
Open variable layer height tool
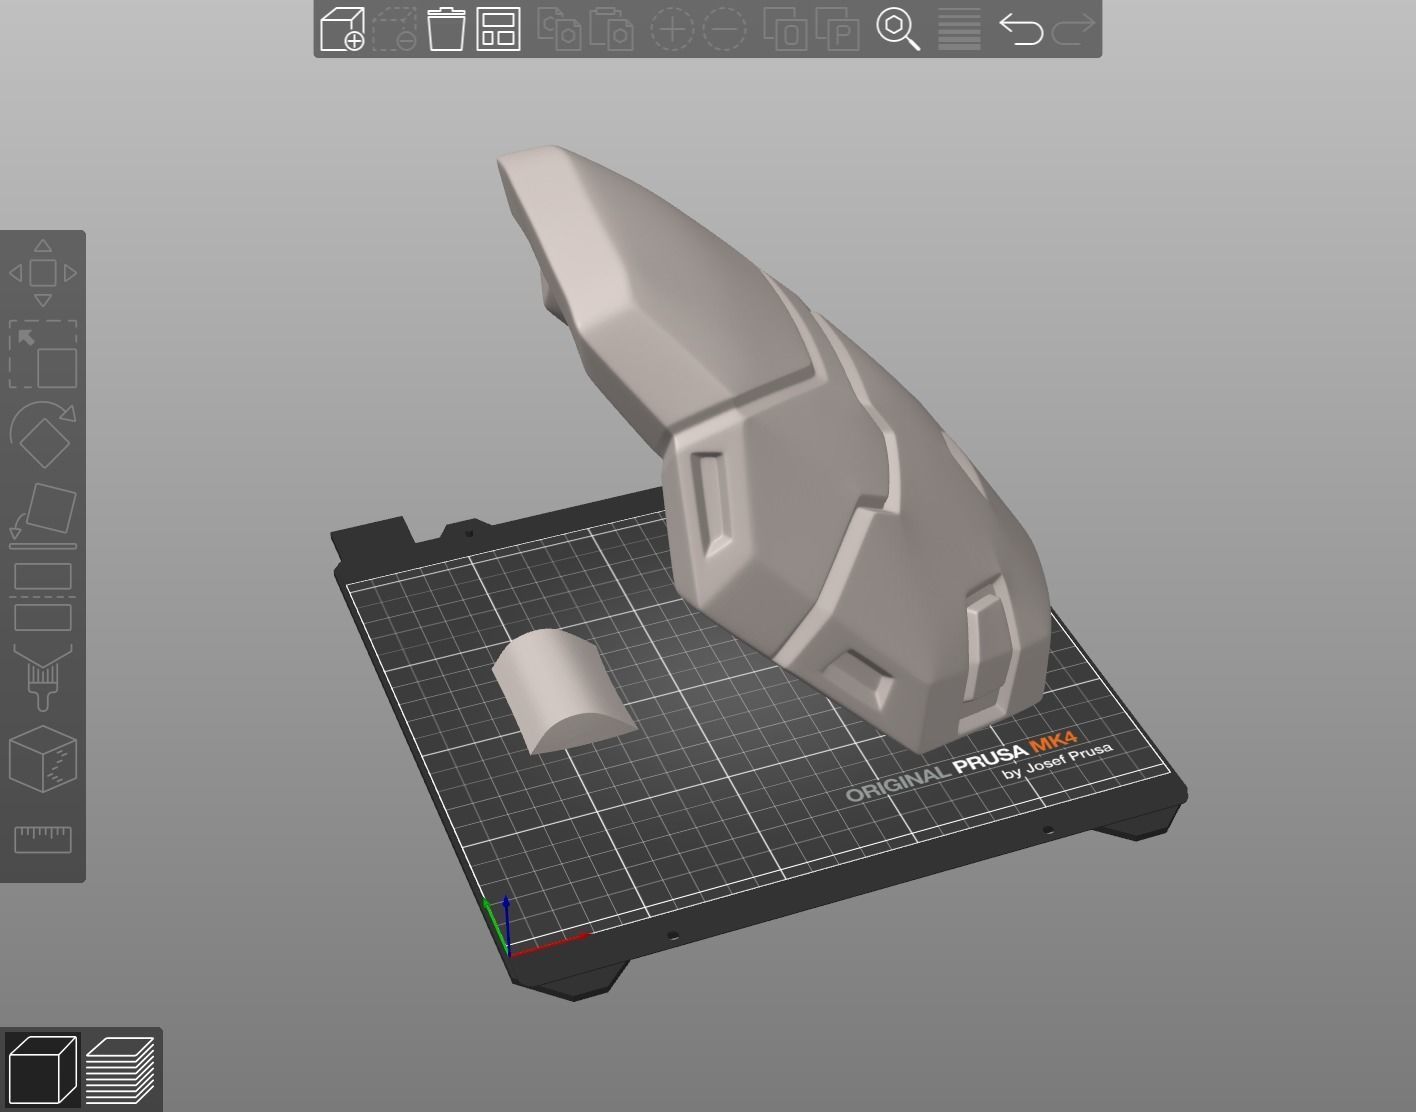point(959,29)
